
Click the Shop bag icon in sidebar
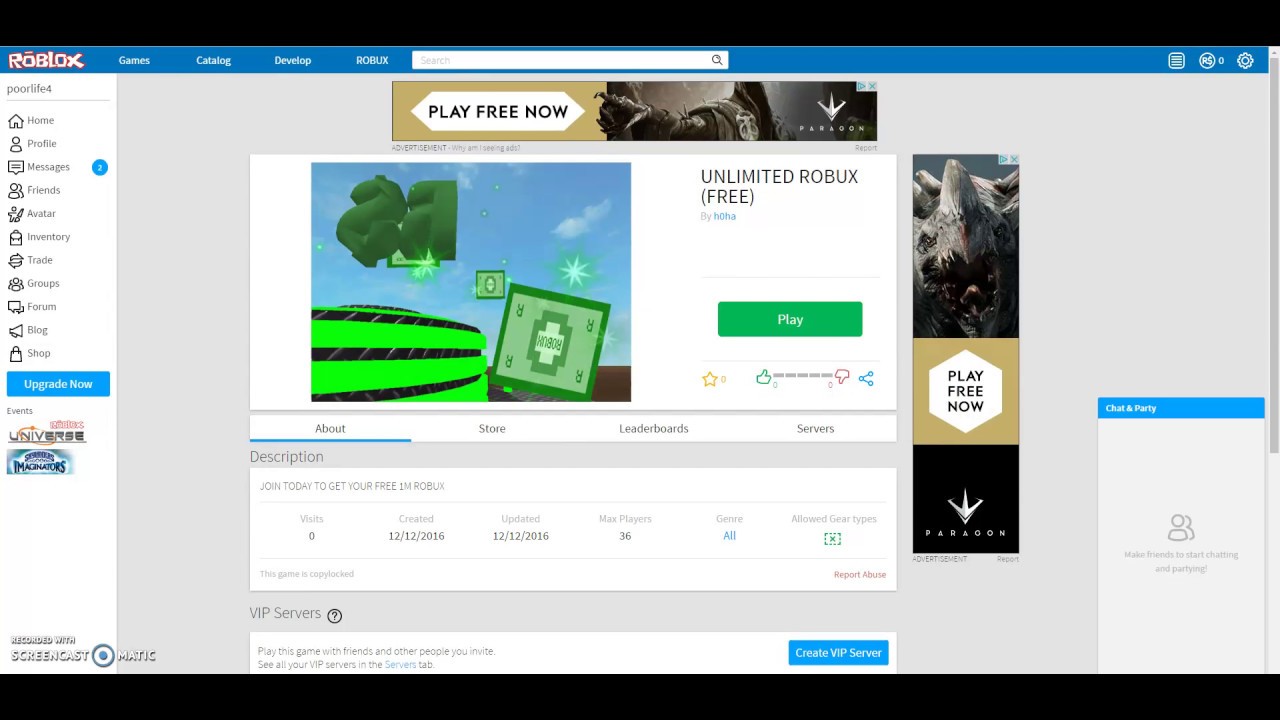click(16, 353)
